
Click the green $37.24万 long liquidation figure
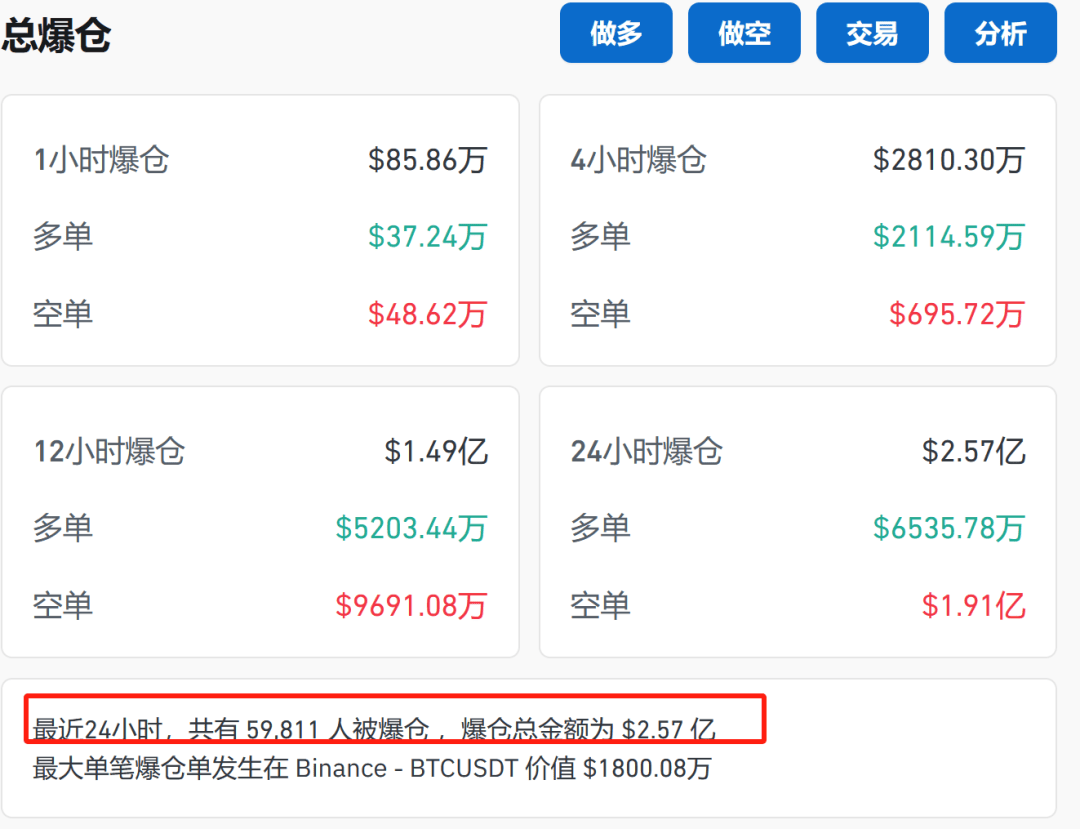tap(429, 237)
